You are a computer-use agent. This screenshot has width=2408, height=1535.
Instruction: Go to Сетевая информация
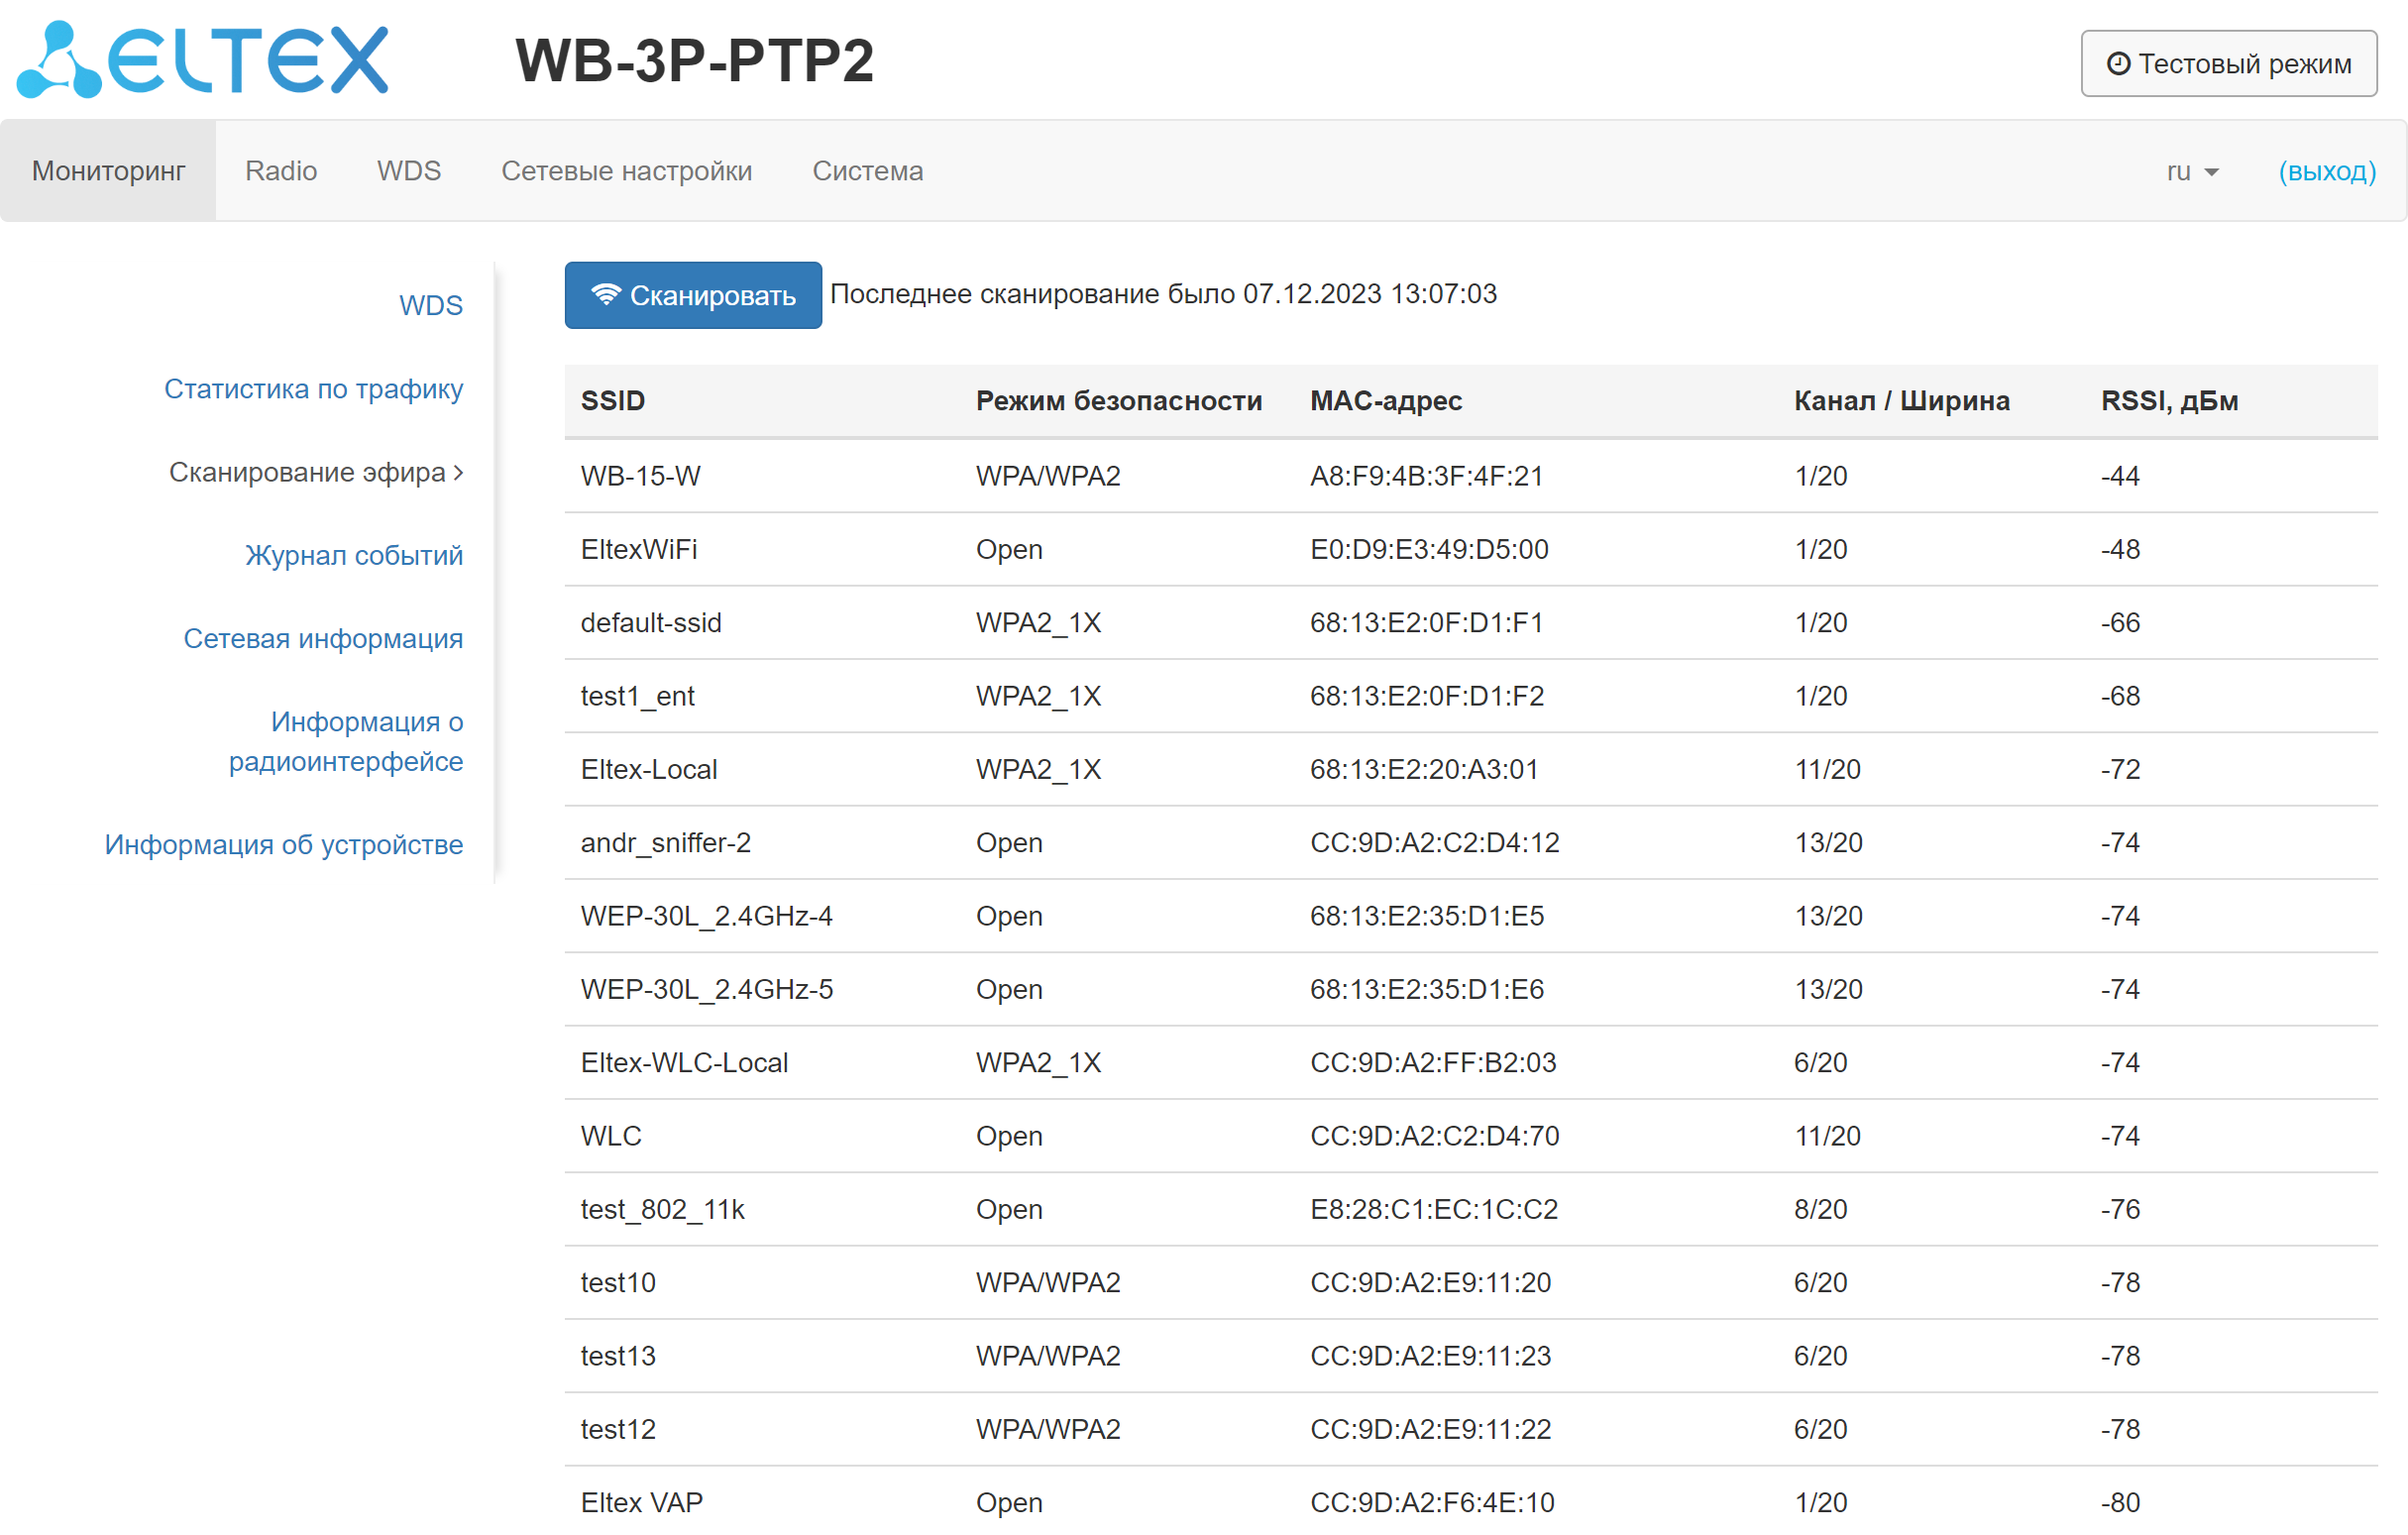(x=323, y=638)
